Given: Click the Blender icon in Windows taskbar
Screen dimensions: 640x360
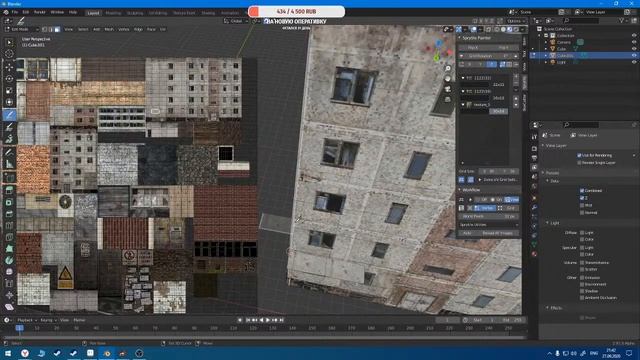Looking at the screenshot, I should click(107, 353).
